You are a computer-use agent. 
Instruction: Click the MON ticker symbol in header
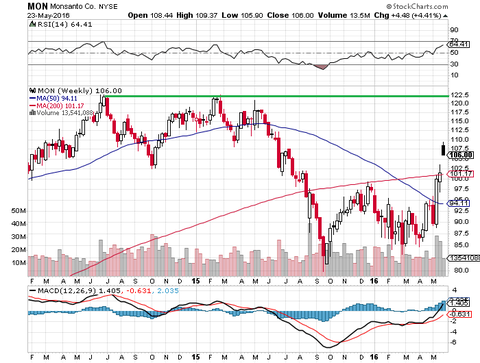point(38,6)
